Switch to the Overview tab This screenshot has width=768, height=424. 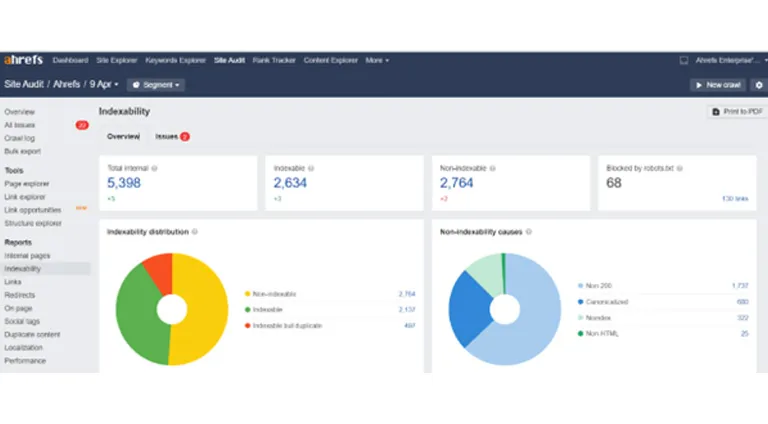tap(123, 137)
